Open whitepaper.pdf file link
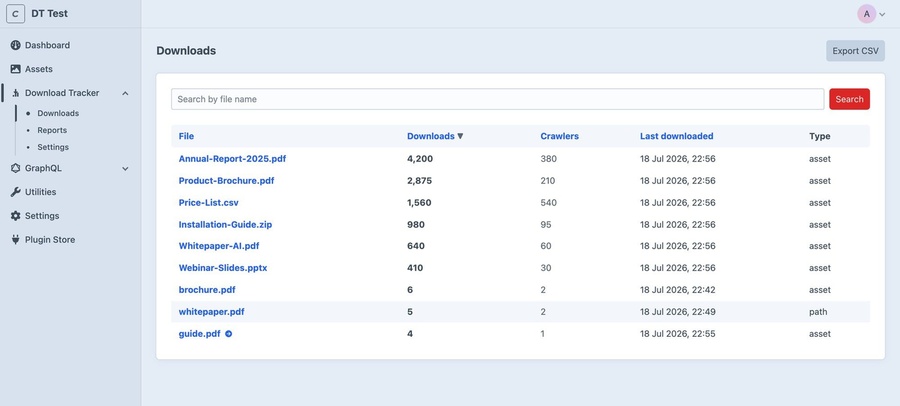Viewport: 900px width, 406px height. coord(211,312)
